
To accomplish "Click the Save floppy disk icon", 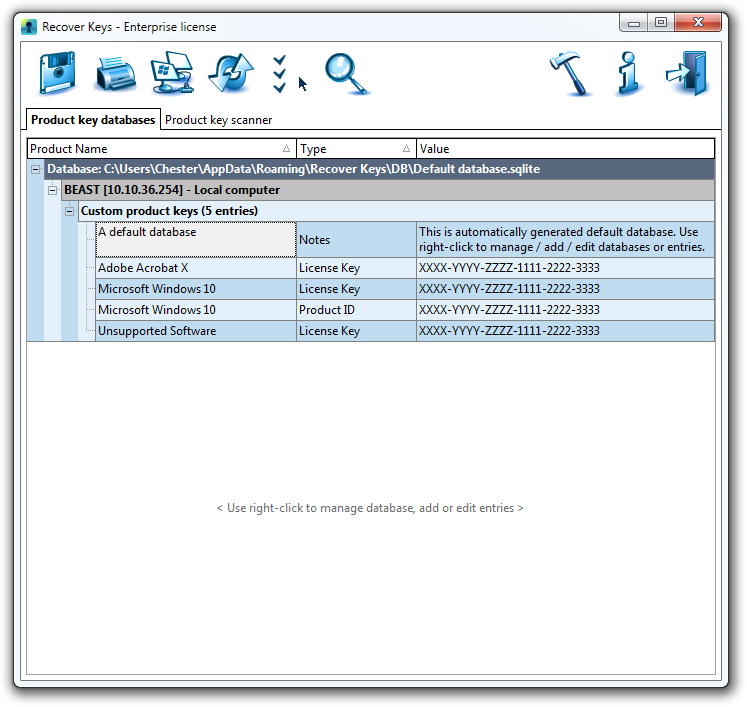I will tap(57, 73).
